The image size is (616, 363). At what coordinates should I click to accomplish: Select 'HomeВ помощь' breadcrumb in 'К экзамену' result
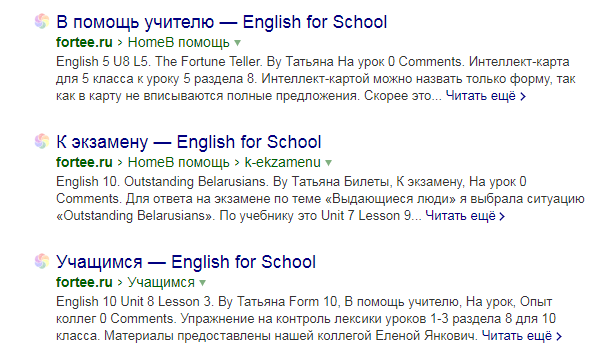(x=179, y=162)
